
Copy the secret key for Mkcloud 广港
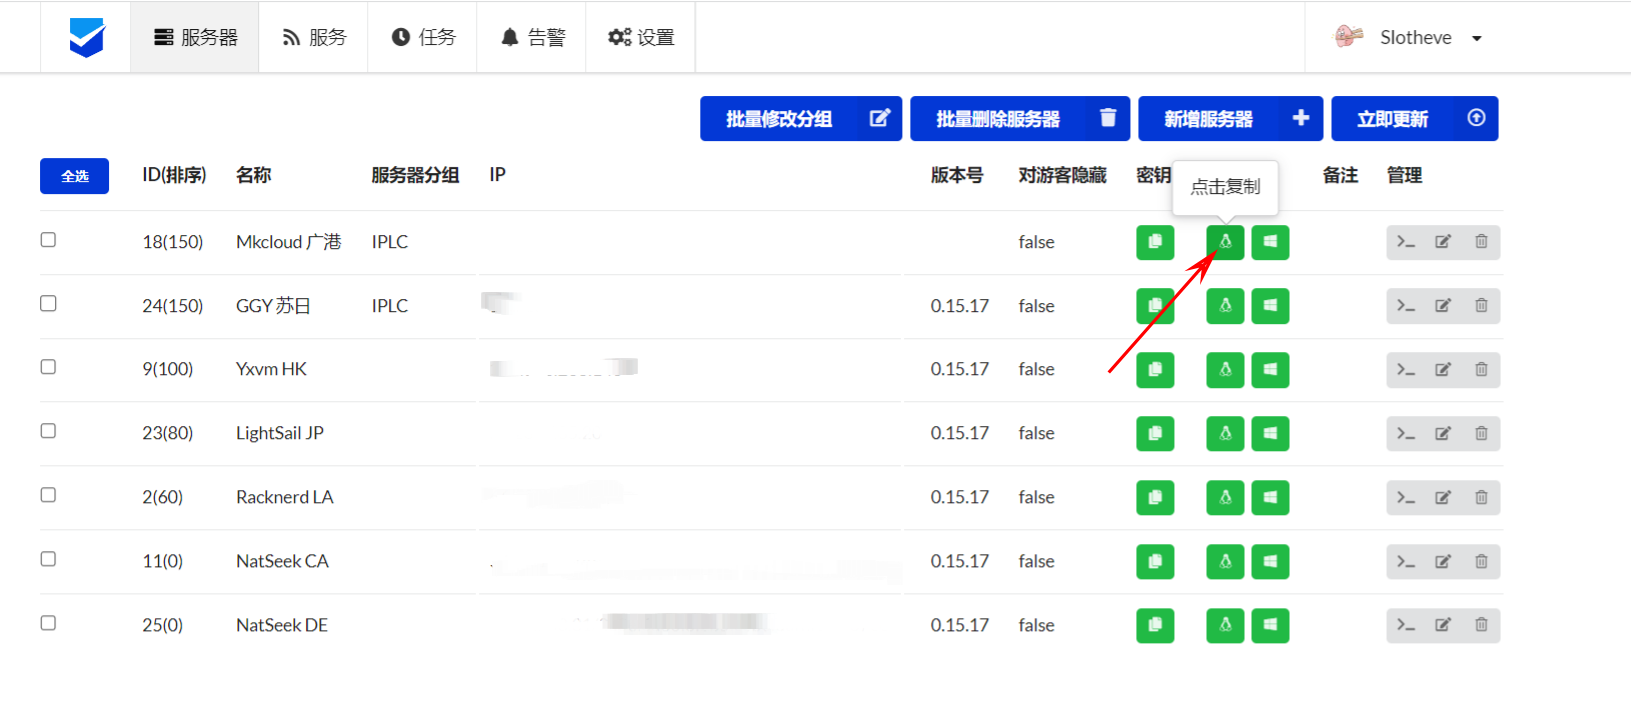coord(1154,242)
